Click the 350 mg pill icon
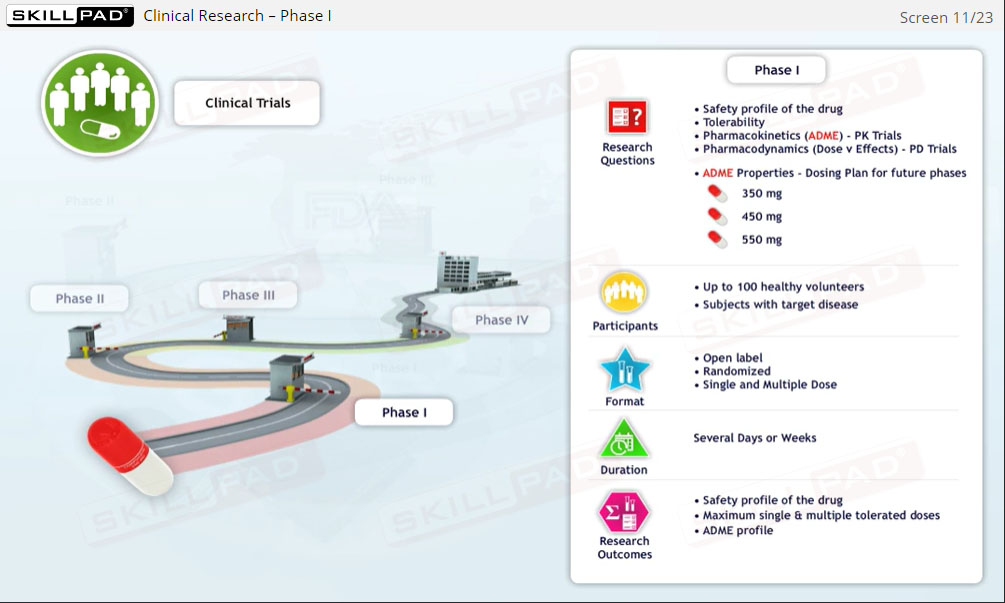The width and height of the screenshot is (1005, 603). coord(716,193)
